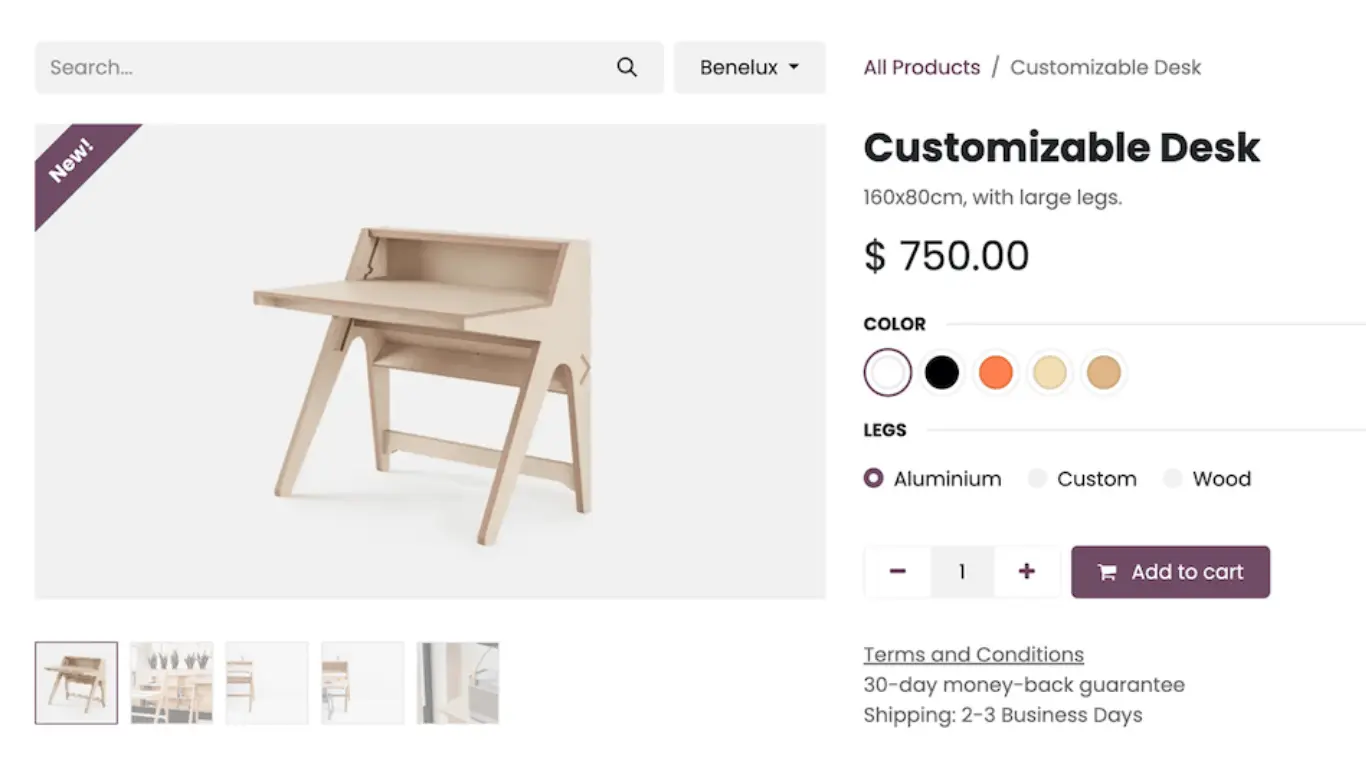Click the quantity number field

click(x=962, y=572)
